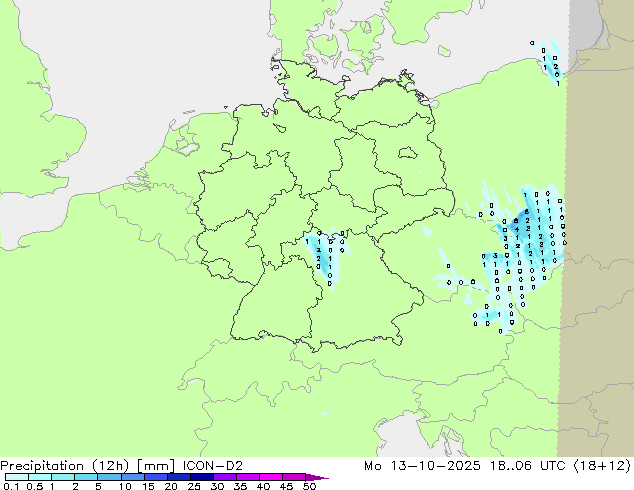This screenshot has height=490, width=634.
Task: Select the 15 mm legend color swatch
Action: click(x=155, y=477)
